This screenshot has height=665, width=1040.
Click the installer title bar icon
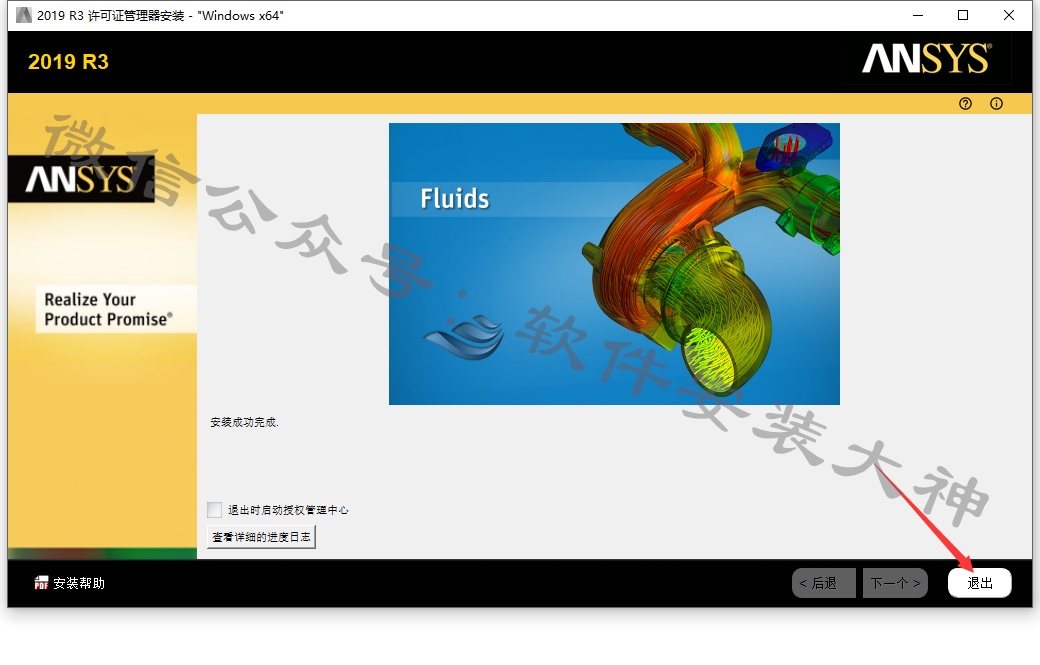click(24, 15)
